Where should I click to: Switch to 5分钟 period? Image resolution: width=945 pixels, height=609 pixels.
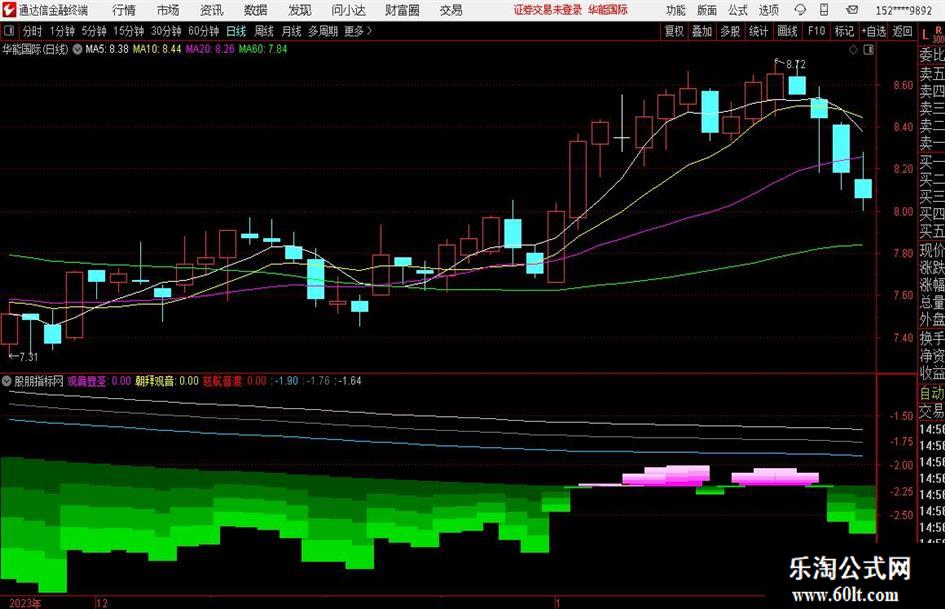pyautogui.click(x=94, y=31)
